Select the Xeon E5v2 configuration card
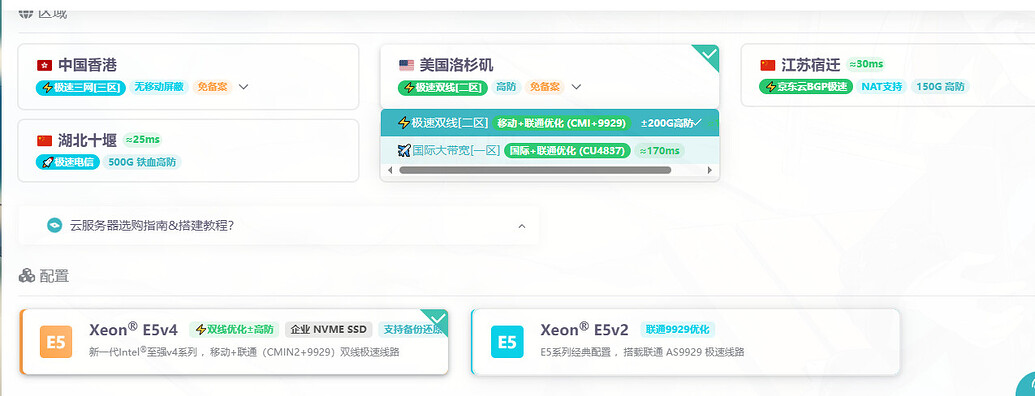 (x=685, y=342)
